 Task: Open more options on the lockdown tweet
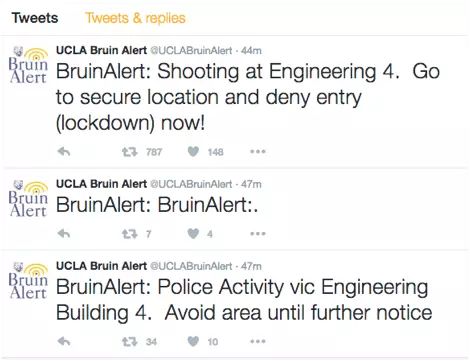tap(258, 152)
